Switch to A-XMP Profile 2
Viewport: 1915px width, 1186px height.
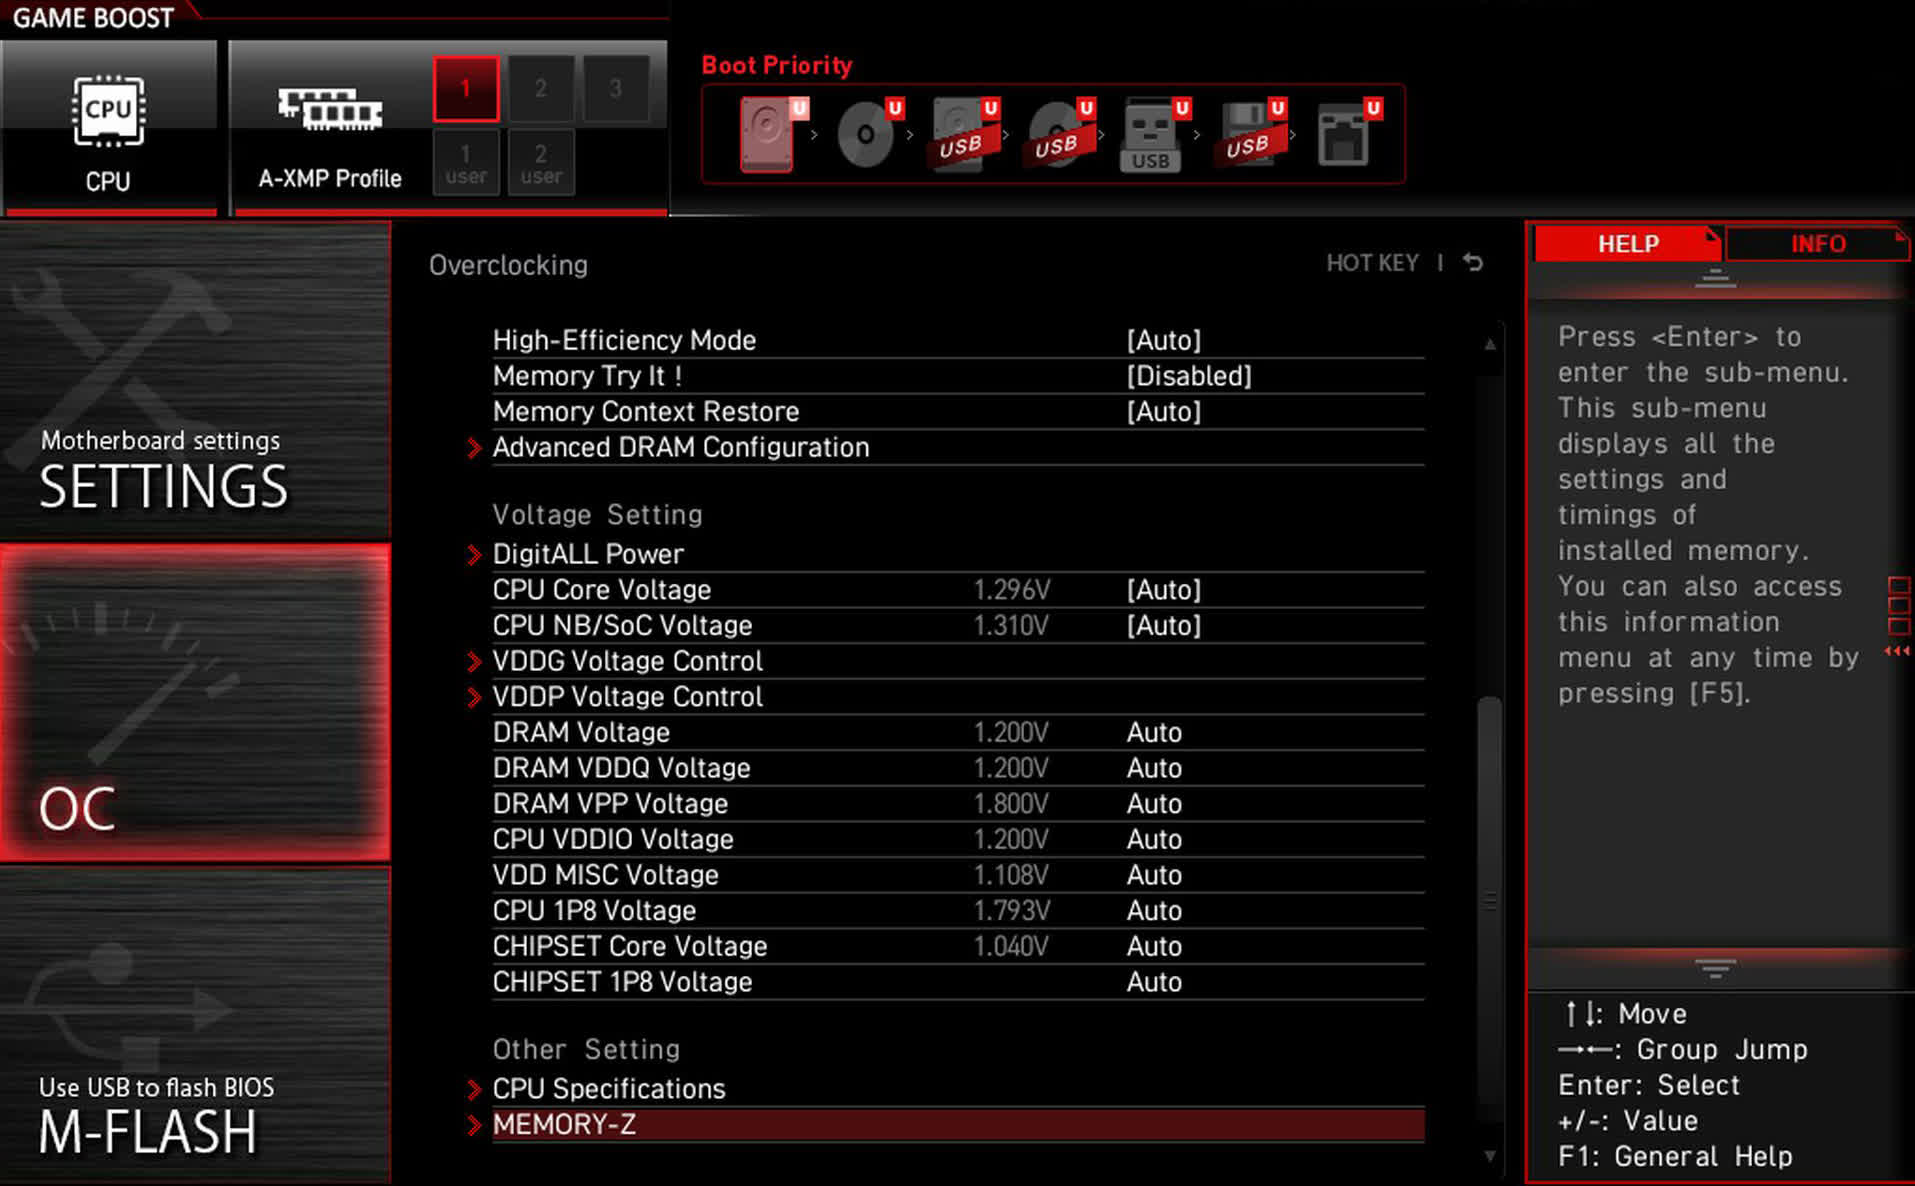pyautogui.click(x=541, y=88)
